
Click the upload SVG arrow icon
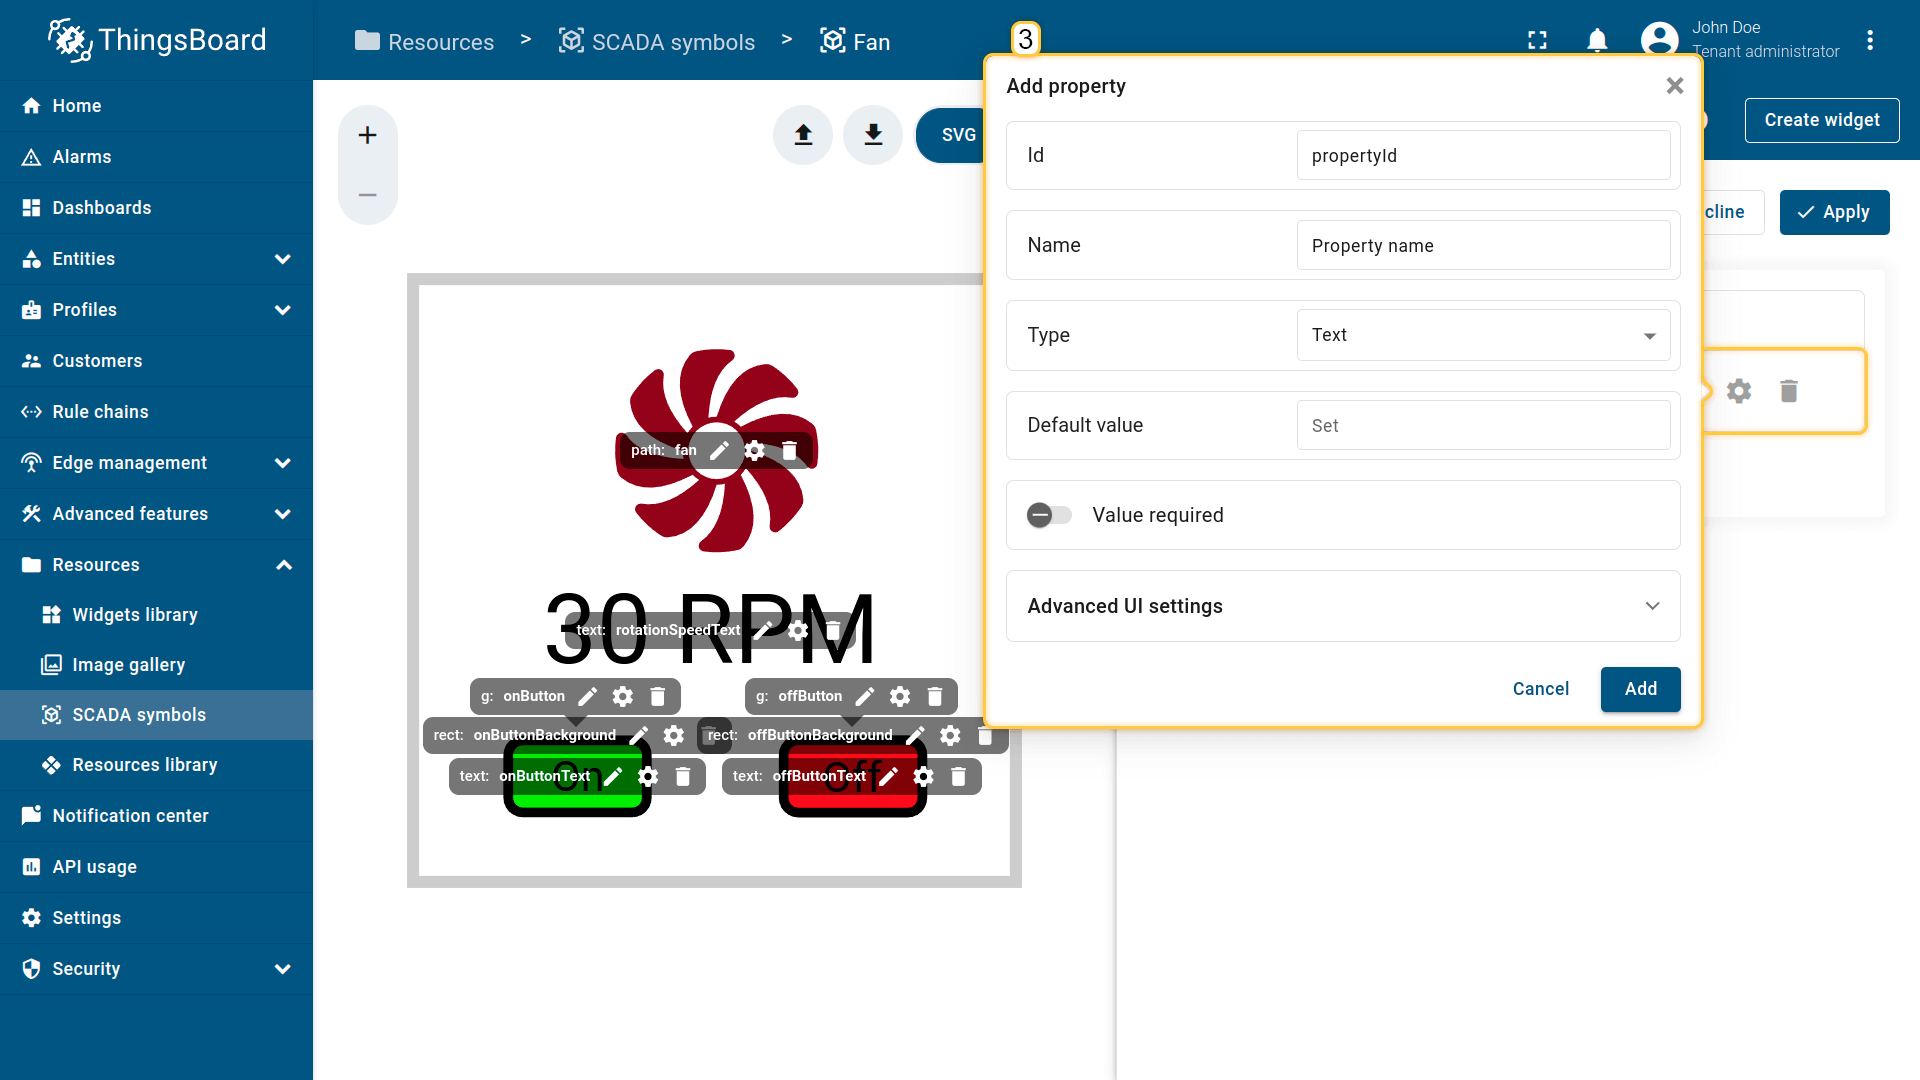coord(803,135)
